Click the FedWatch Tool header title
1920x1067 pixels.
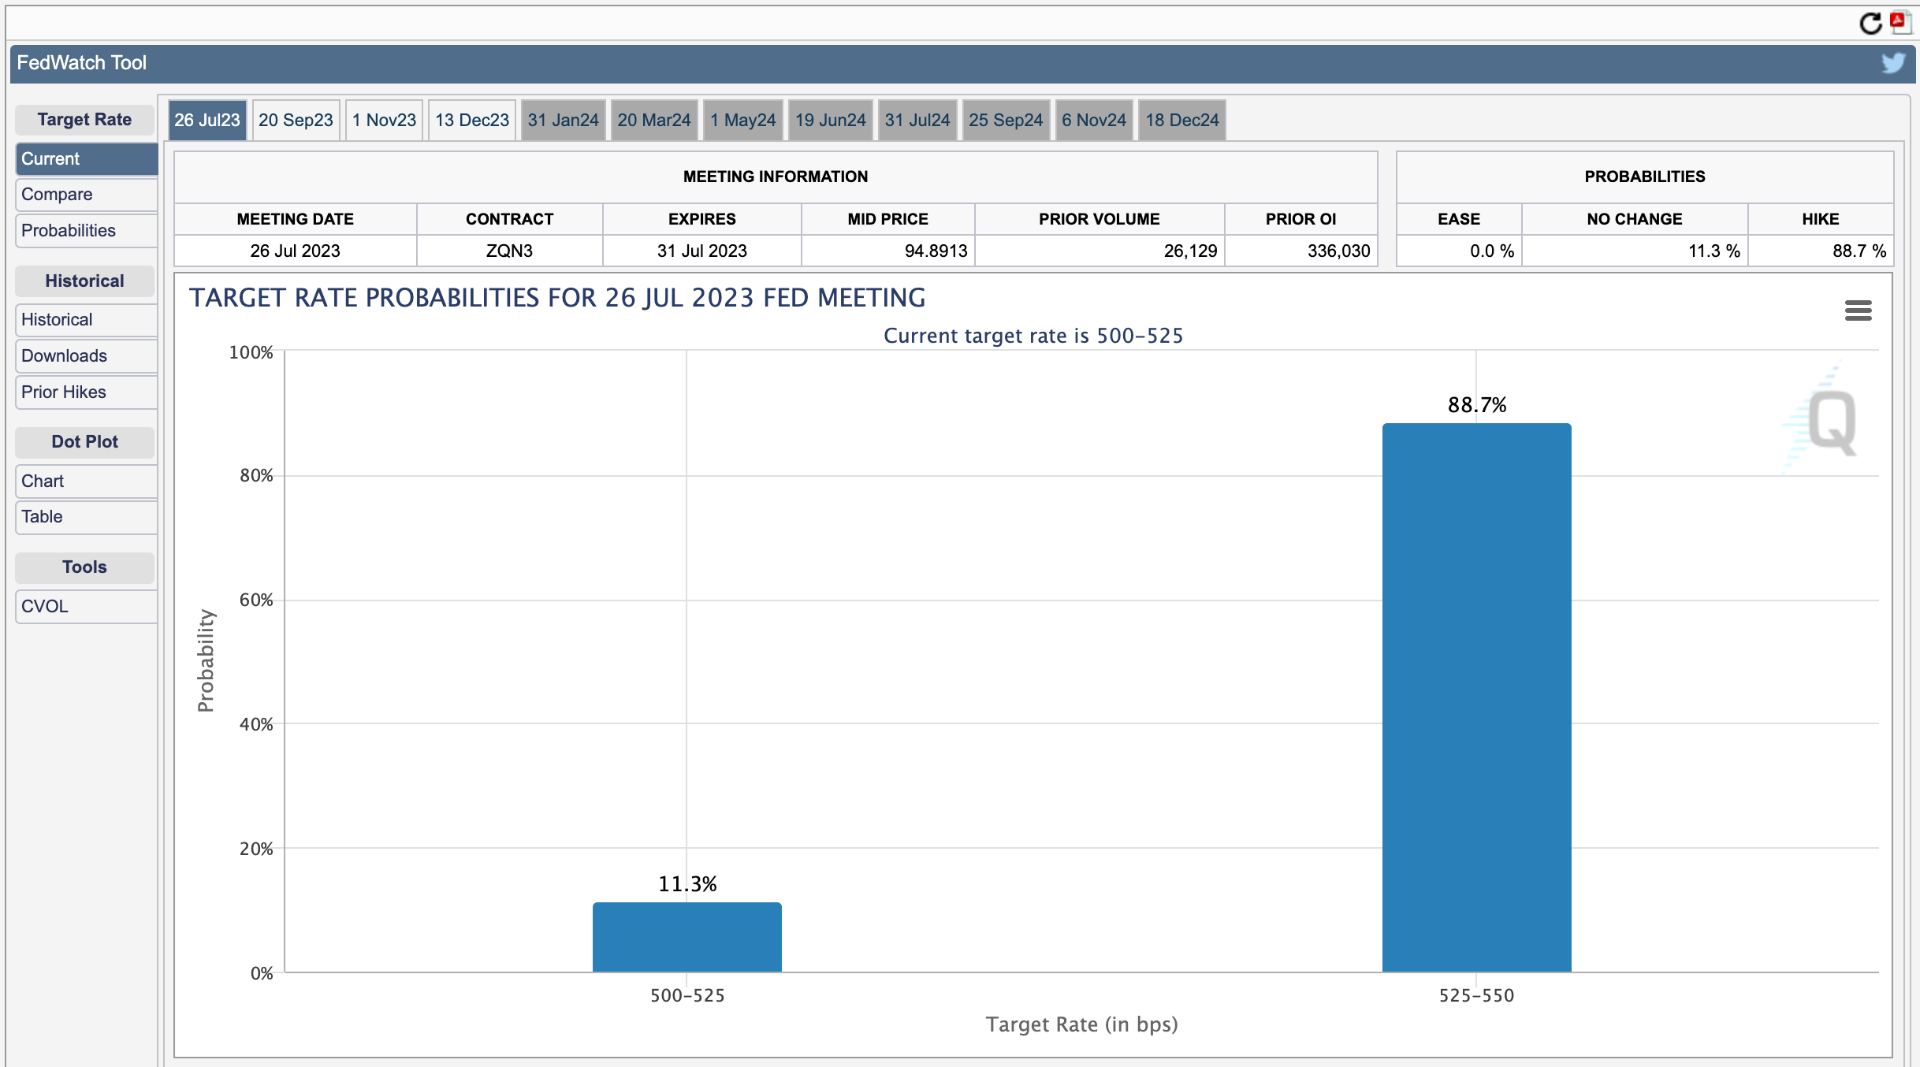tap(82, 63)
